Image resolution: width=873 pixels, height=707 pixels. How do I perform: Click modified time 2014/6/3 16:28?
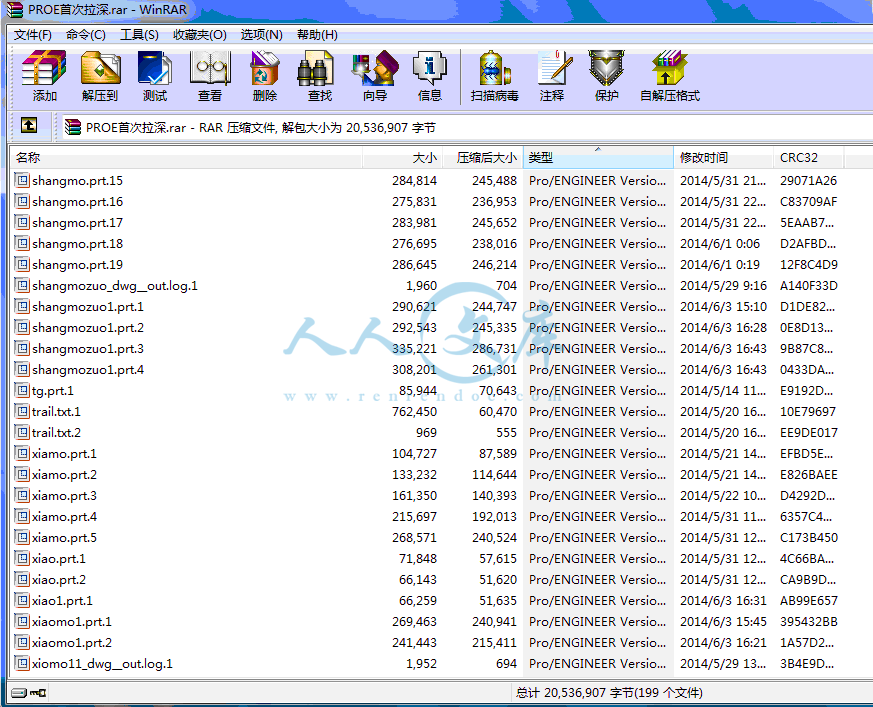(723, 327)
